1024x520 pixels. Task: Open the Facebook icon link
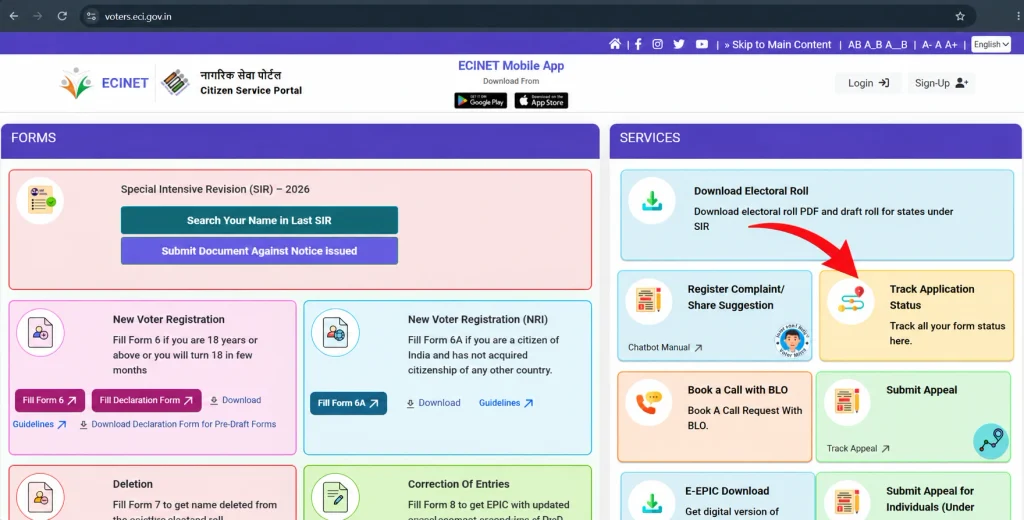[638, 44]
